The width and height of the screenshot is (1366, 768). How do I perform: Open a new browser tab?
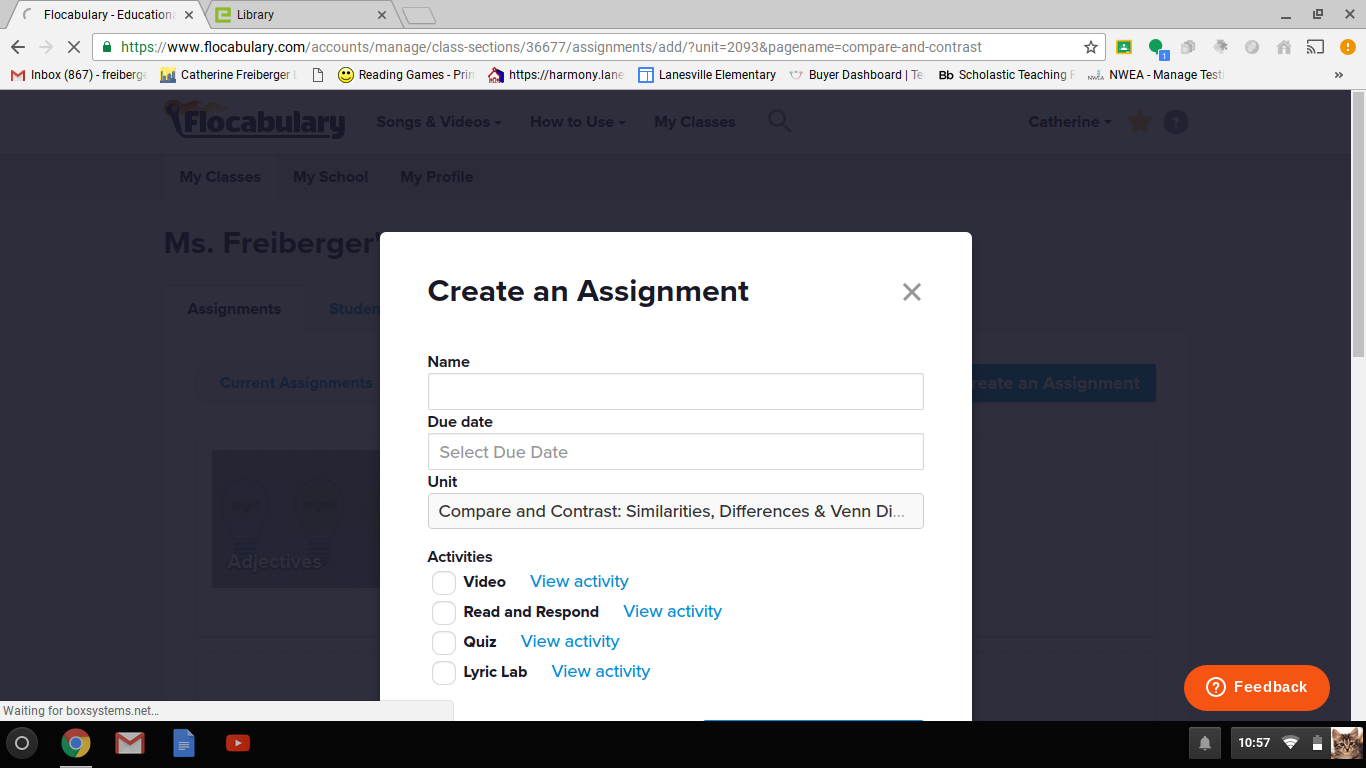(x=419, y=15)
